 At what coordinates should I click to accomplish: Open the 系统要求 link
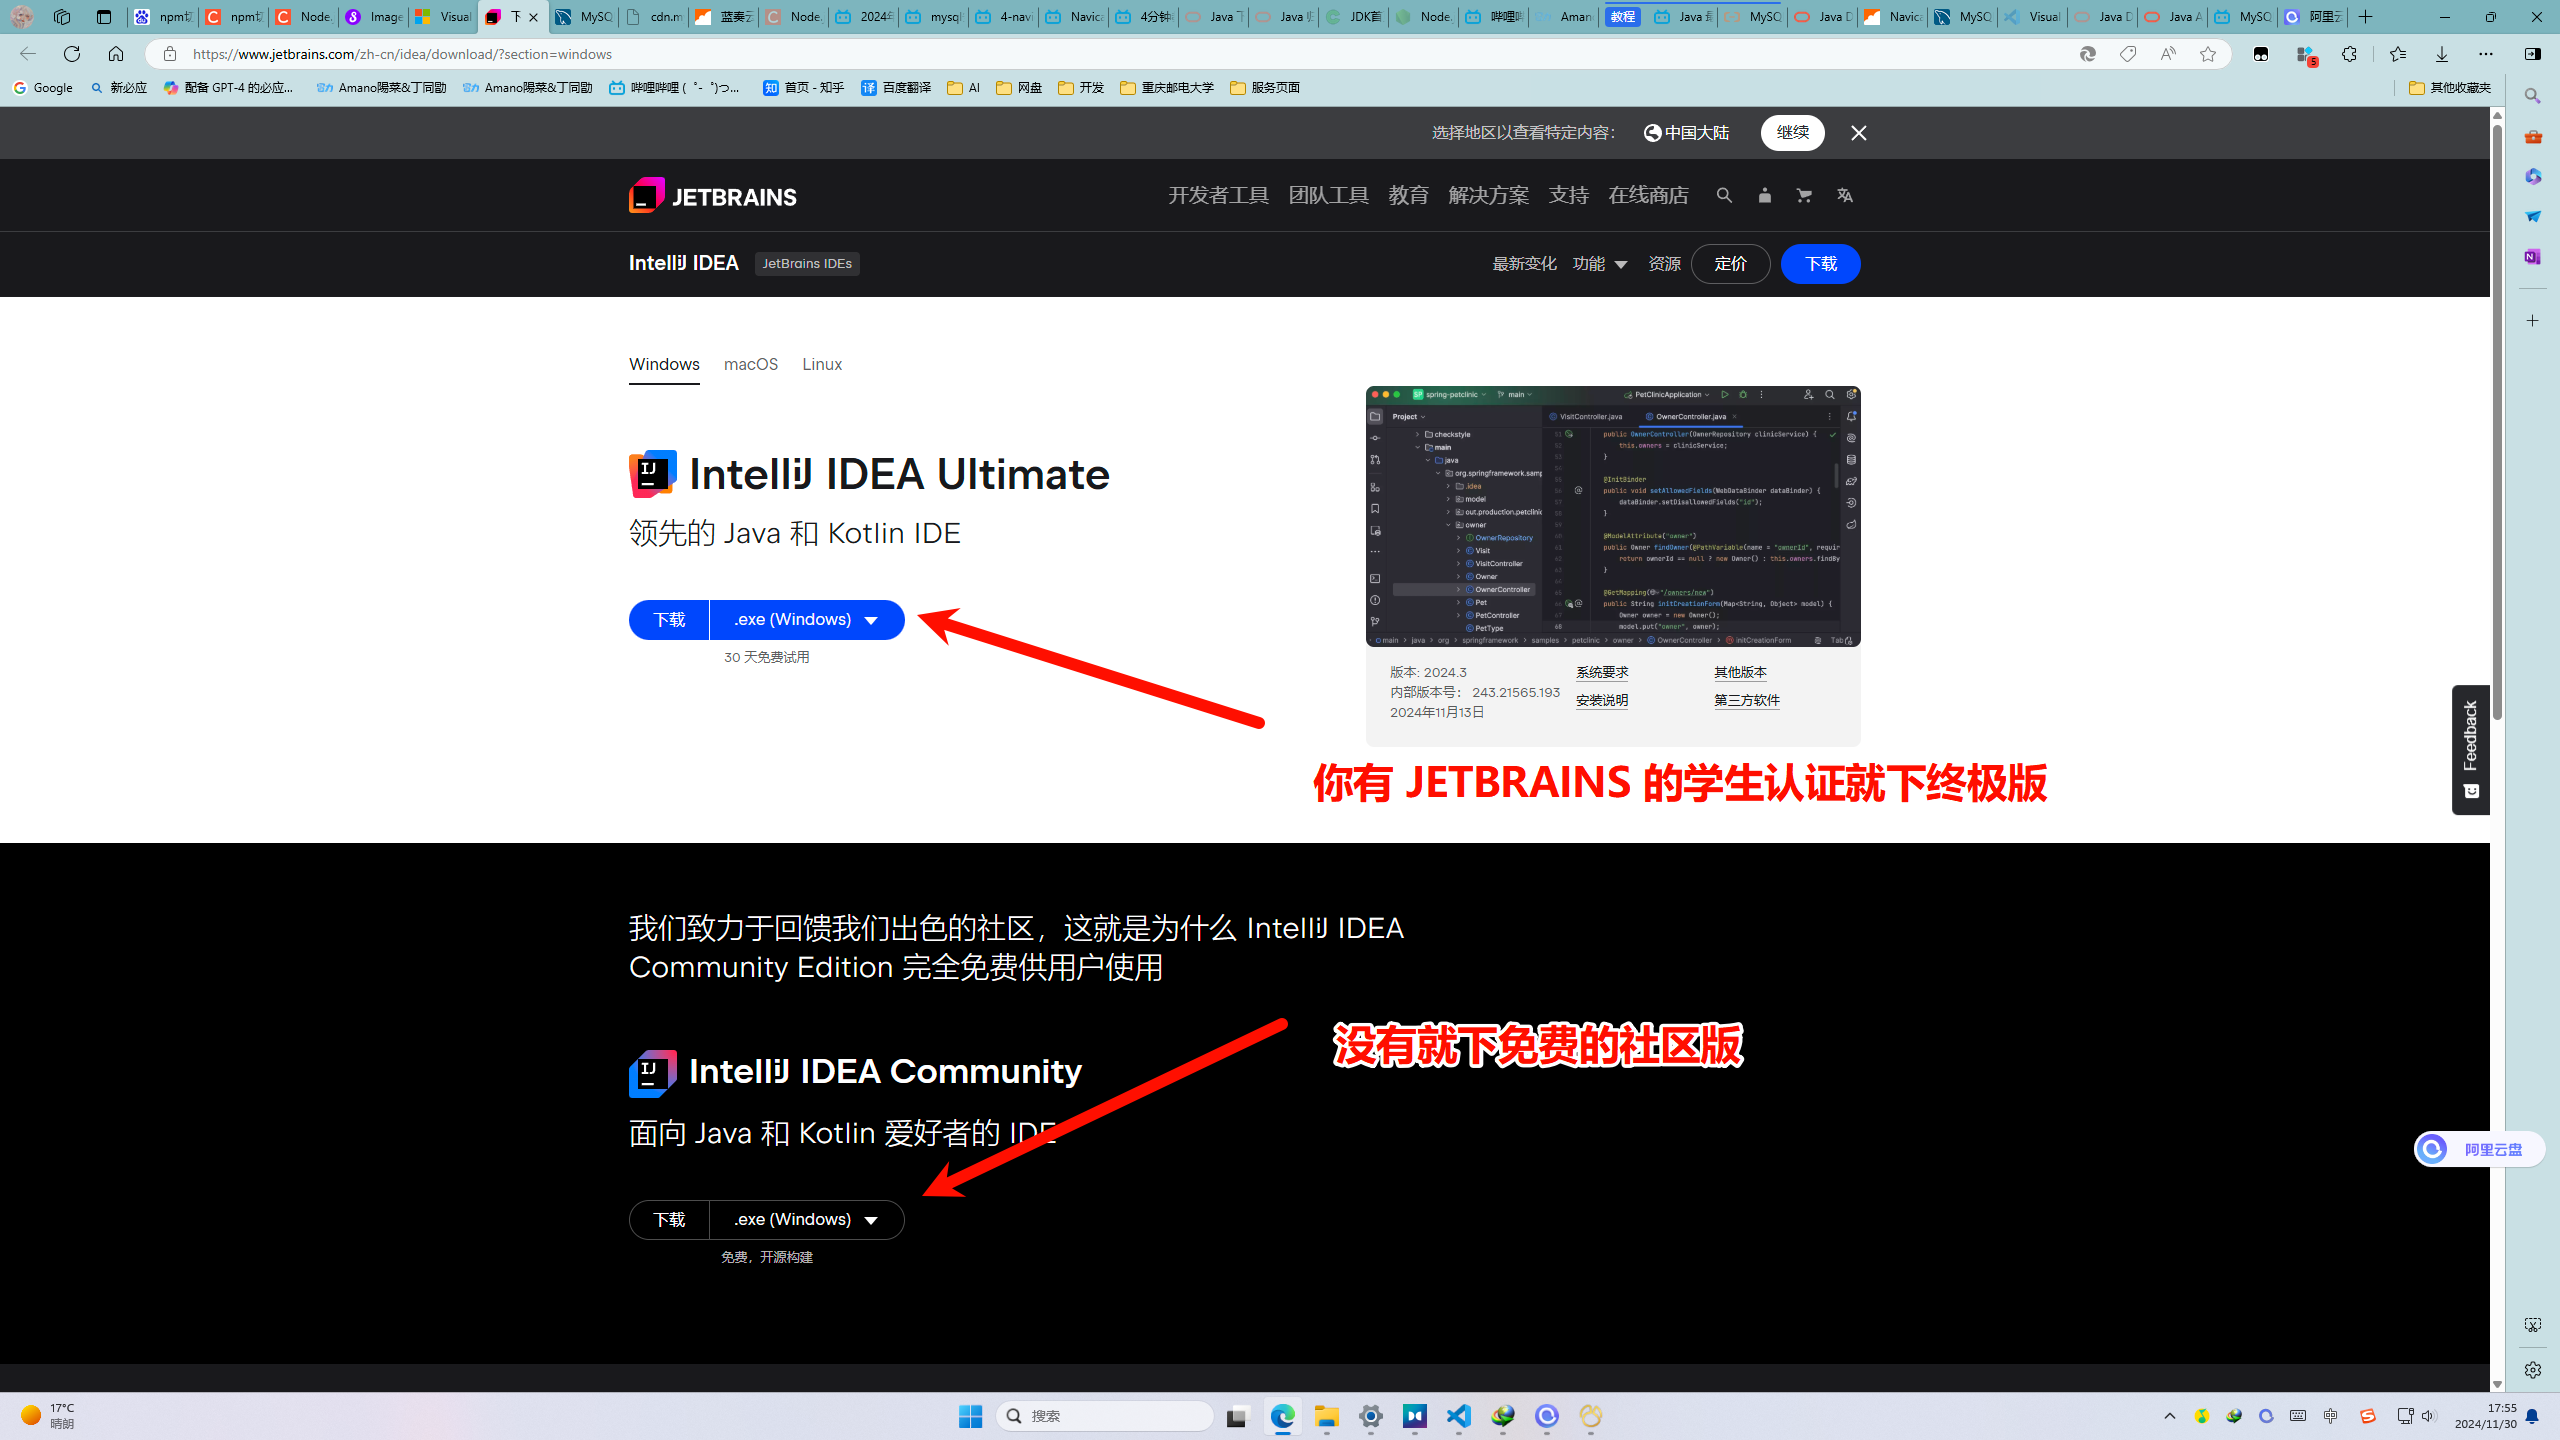click(1602, 673)
